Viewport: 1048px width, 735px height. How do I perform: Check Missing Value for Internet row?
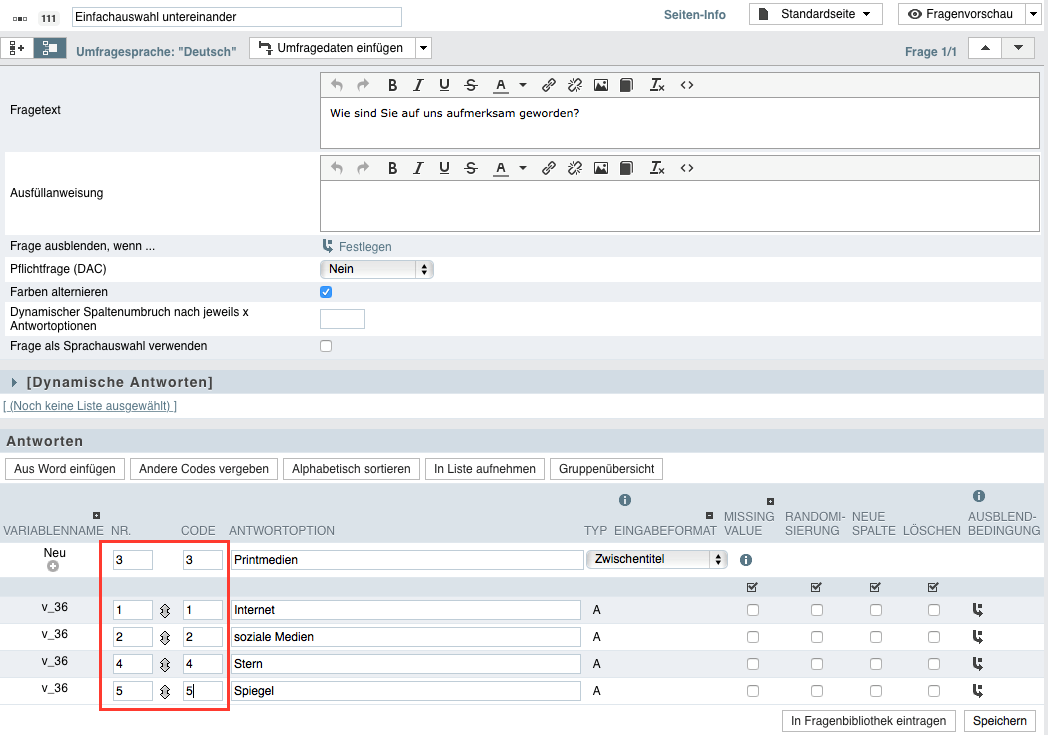pos(753,610)
